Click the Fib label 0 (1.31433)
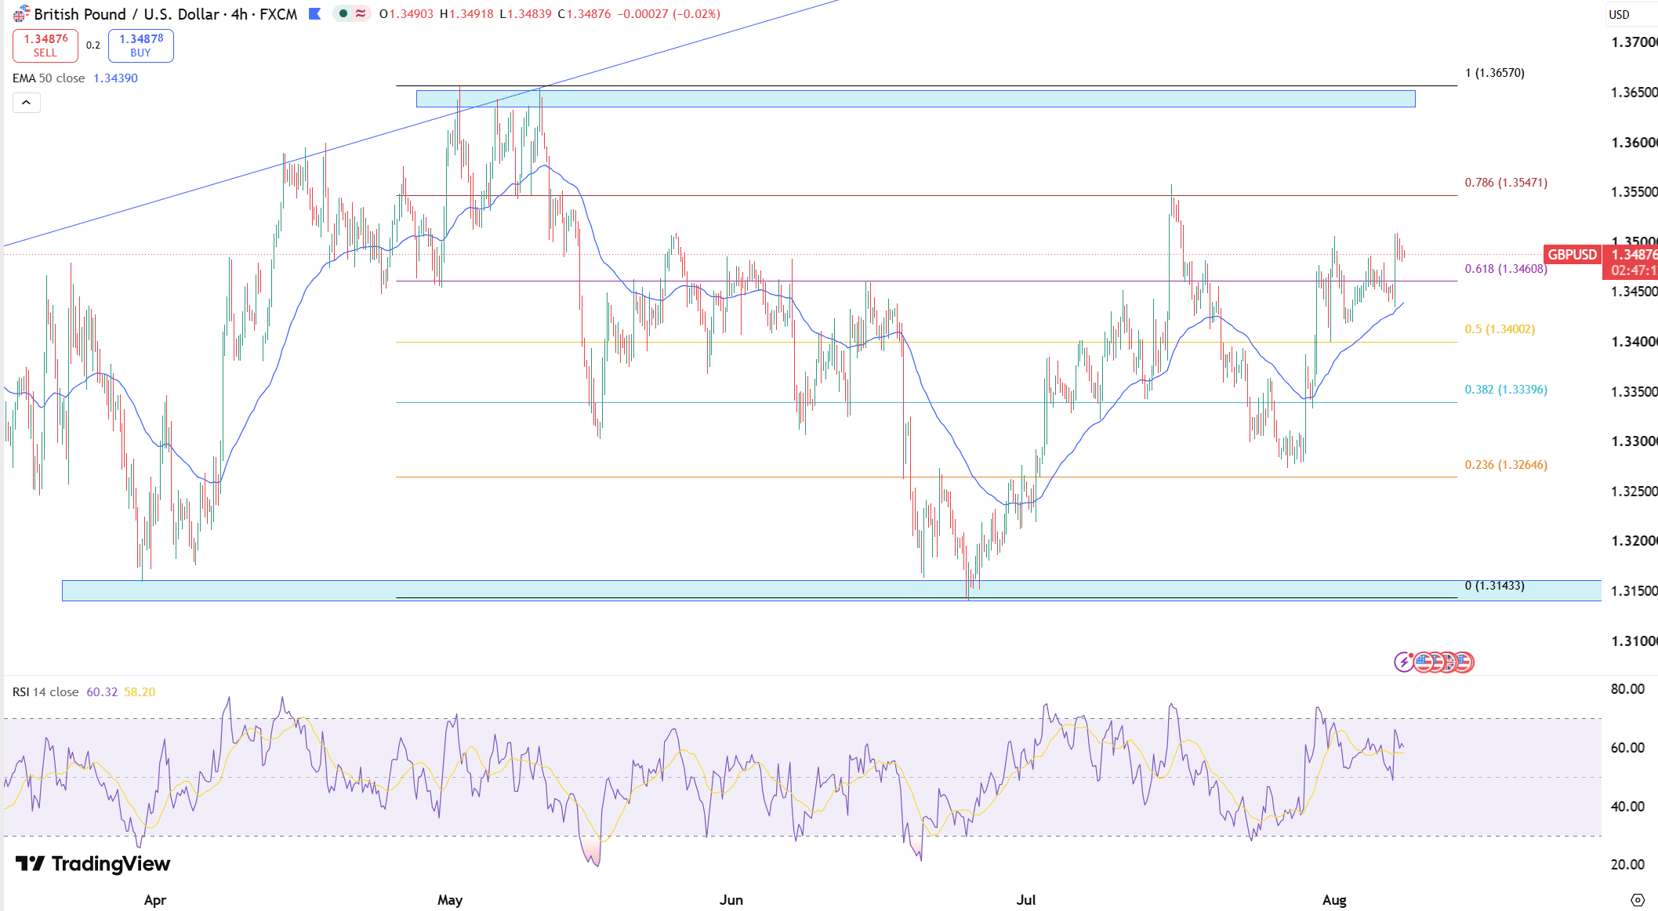The image size is (1658, 911). pos(1495,586)
